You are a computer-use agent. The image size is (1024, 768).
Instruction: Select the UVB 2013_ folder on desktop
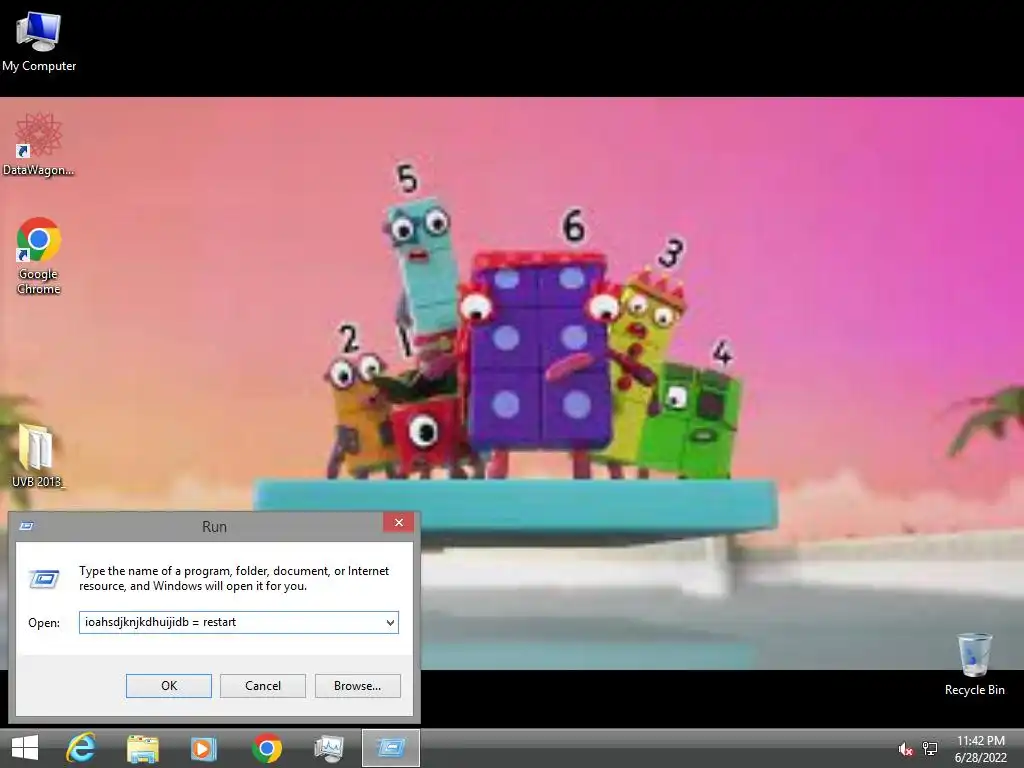click(x=38, y=456)
